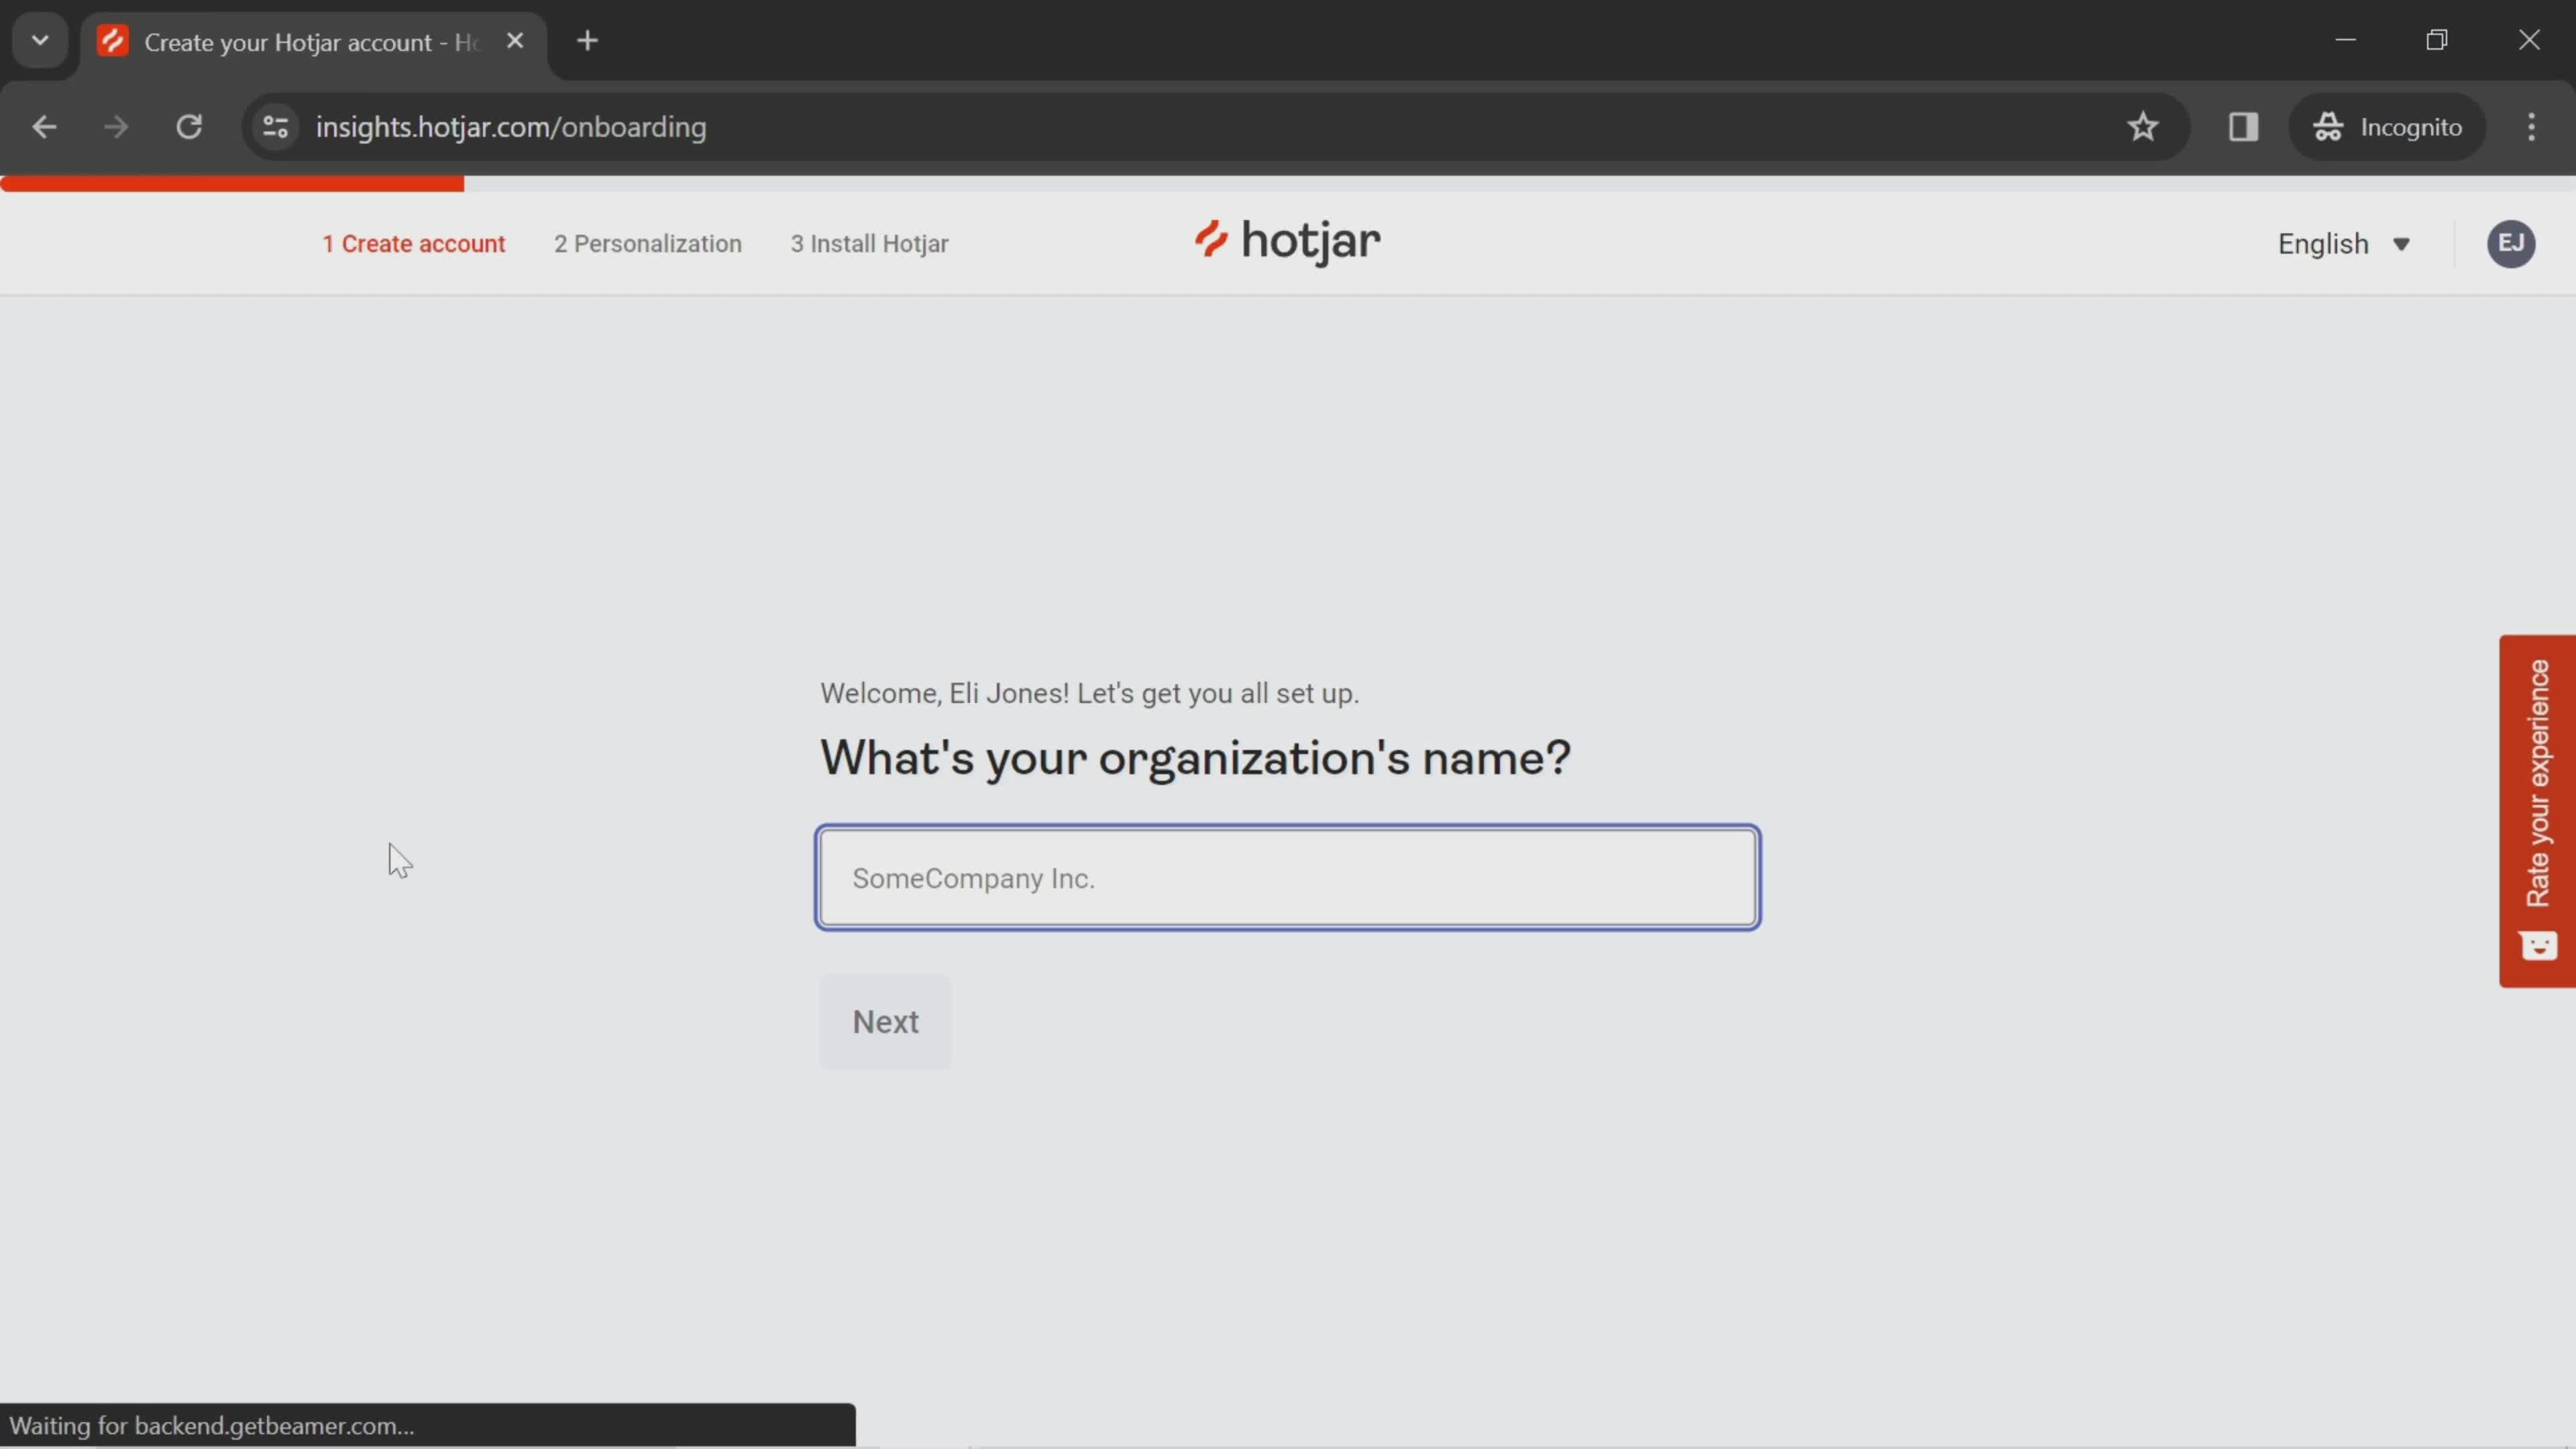Click the Next button
Image resolution: width=2576 pixels, height=1449 pixels.
[885, 1021]
